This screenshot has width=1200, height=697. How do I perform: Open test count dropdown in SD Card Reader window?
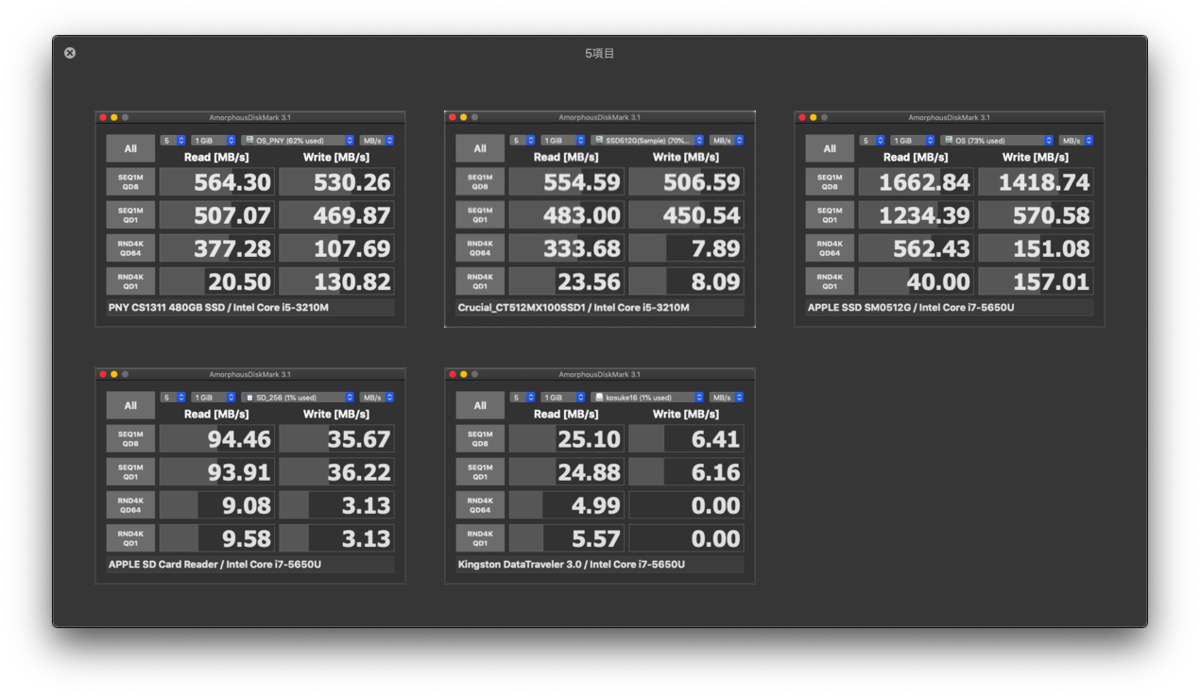click(x=173, y=398)
